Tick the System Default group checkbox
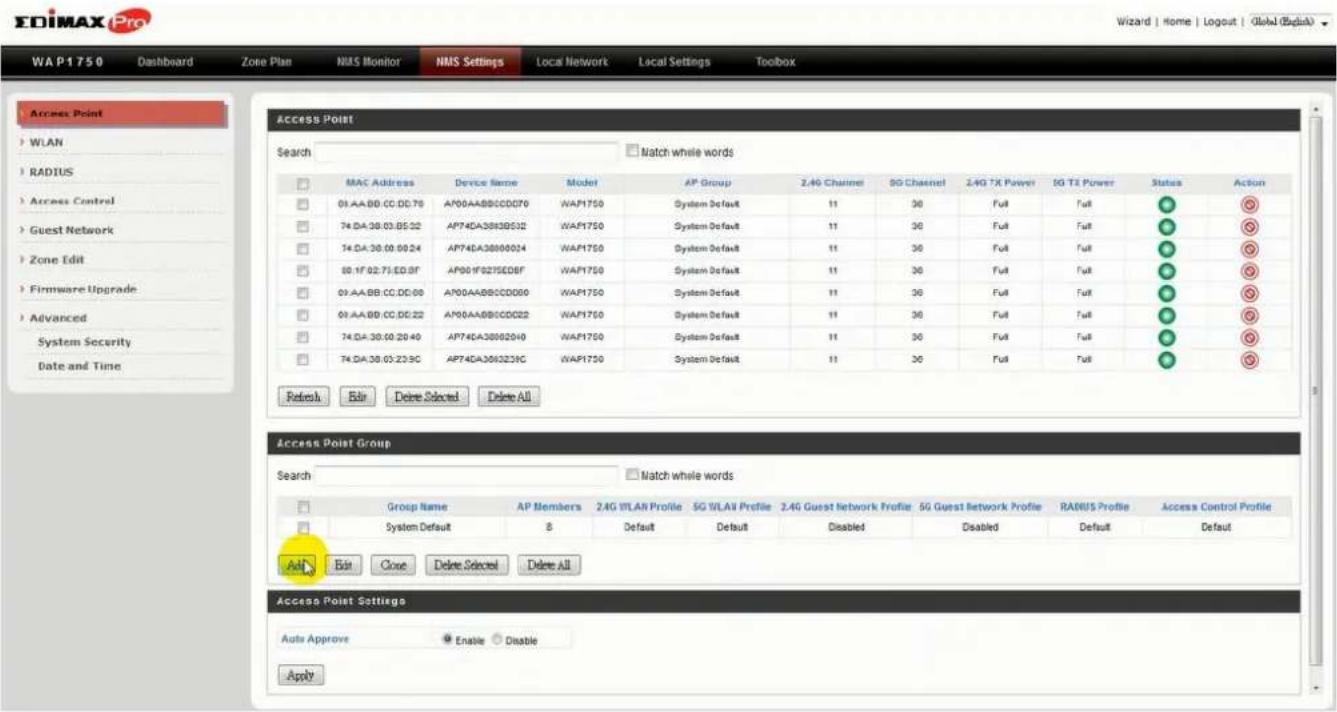Viewport: 1337px width, 712px height. pyautogui.click(x=304, y=527)
